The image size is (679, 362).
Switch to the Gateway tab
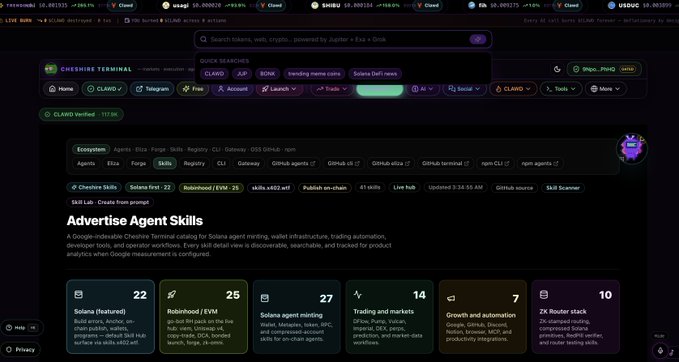click(x=249, y=164)
